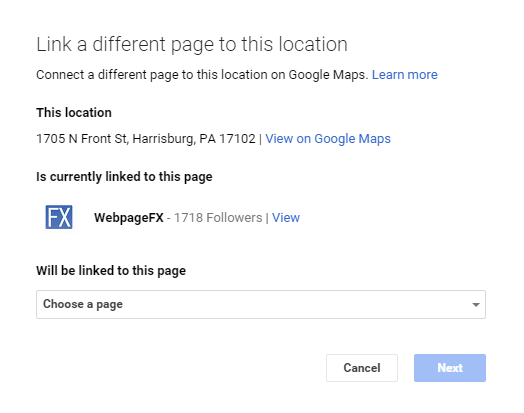The width and height of the screenshot is (524, 413).
Task: Expand the Choose a page dropdown
Action: pos(261,304)
